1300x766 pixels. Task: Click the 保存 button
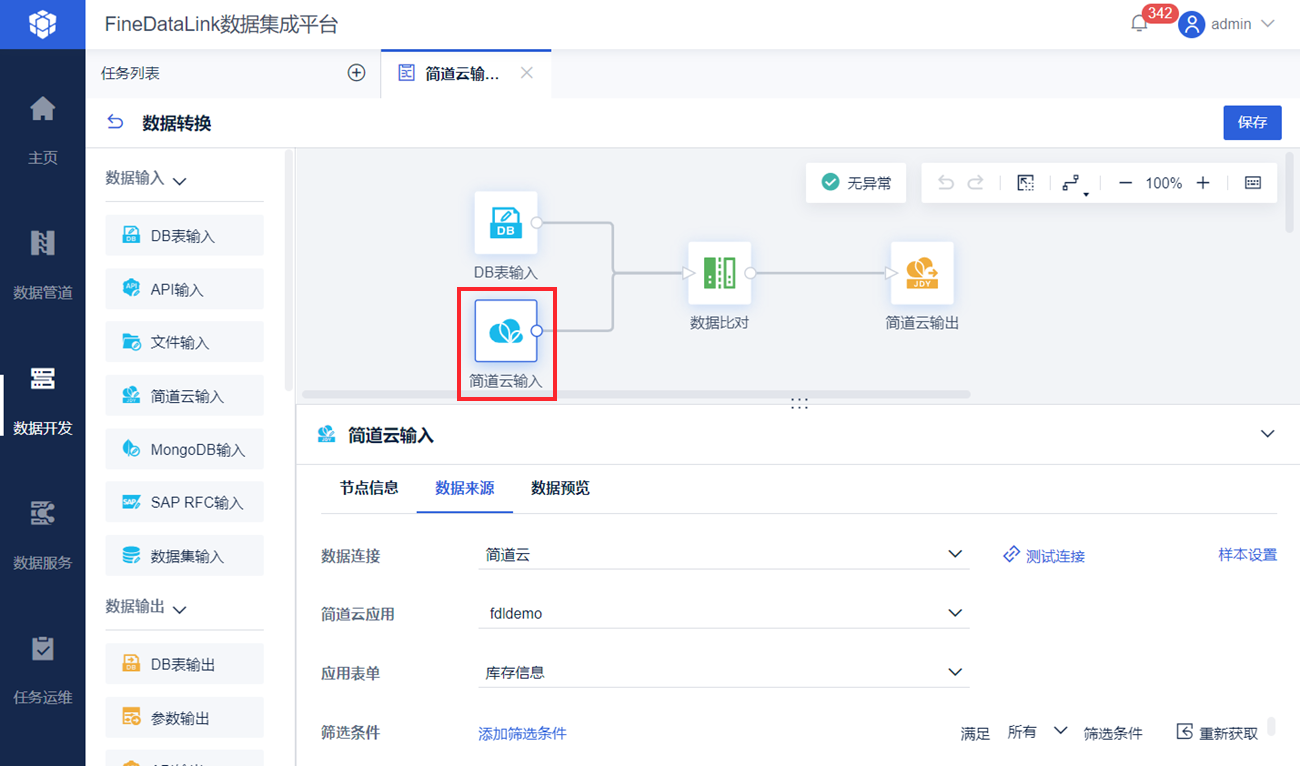pyautogui.click(x=1252, y=122)
